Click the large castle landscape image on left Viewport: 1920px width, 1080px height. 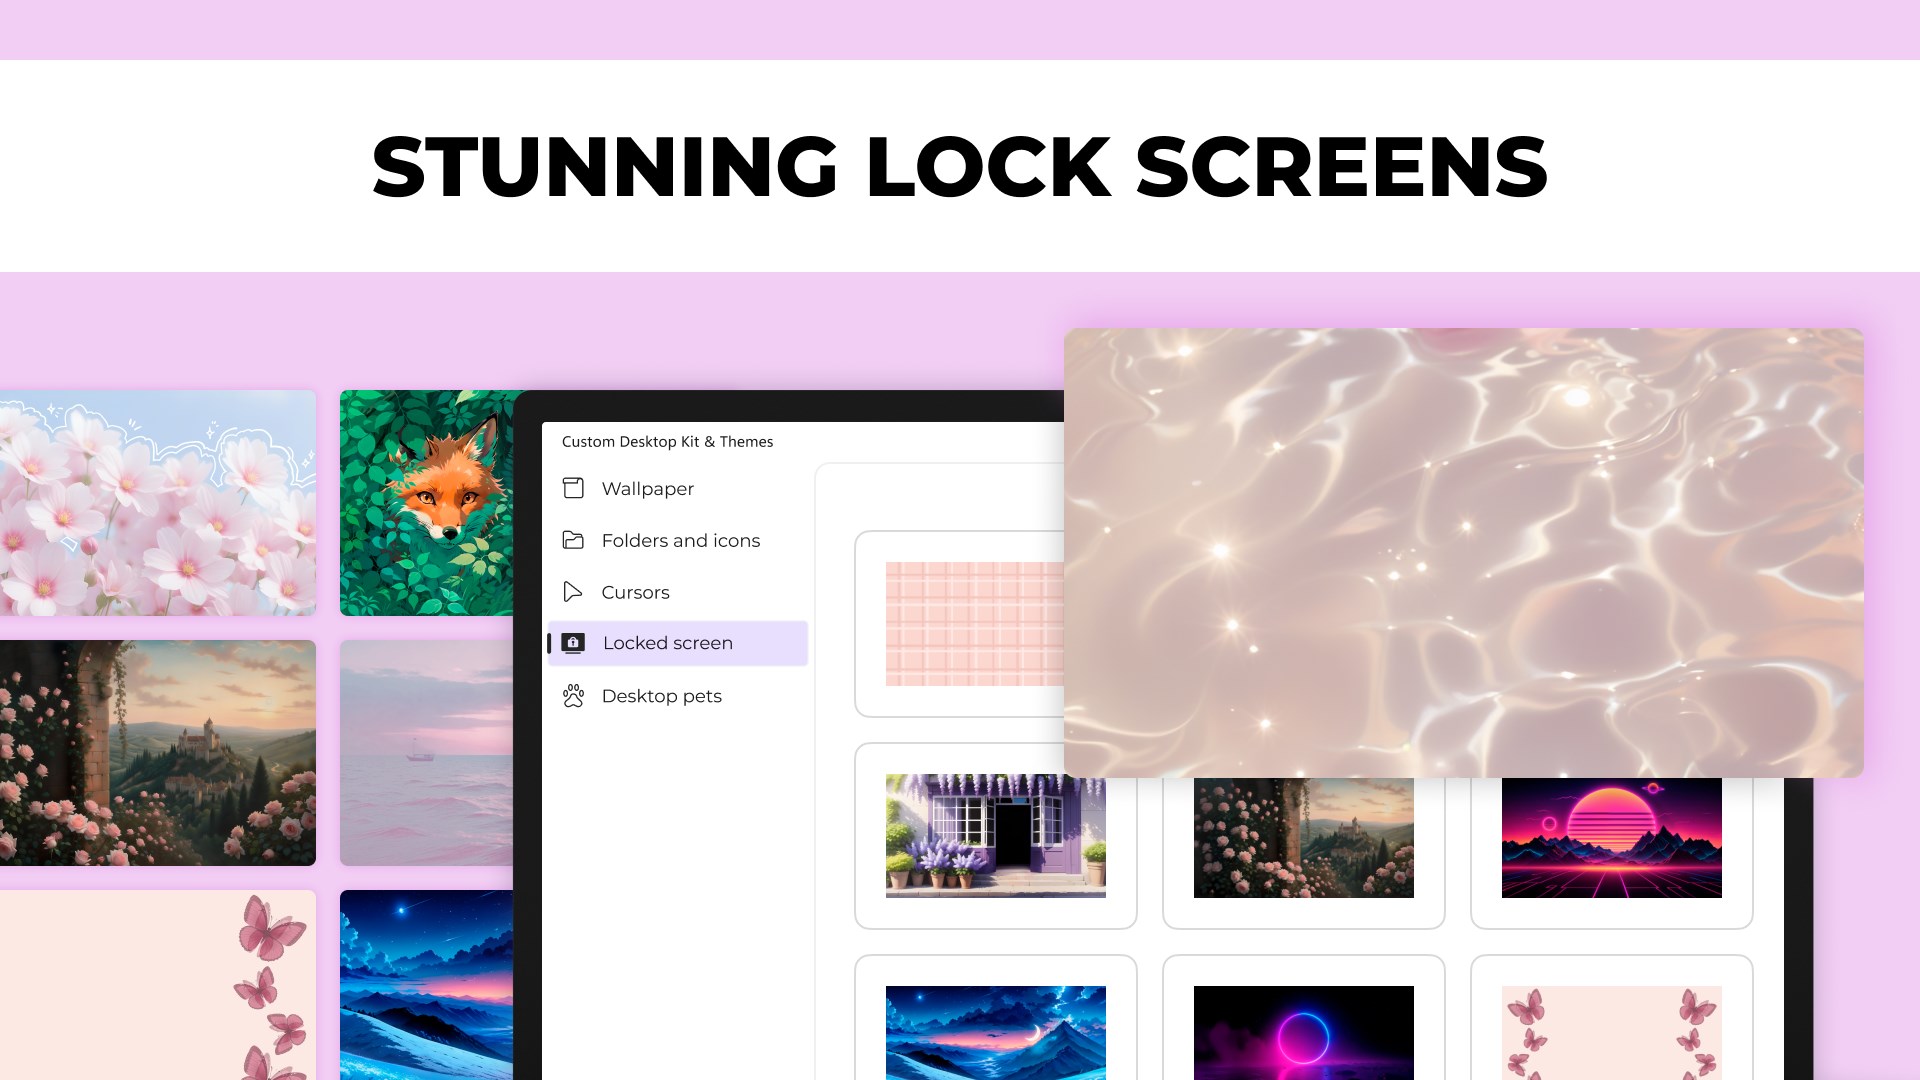[x=158, y=753]
